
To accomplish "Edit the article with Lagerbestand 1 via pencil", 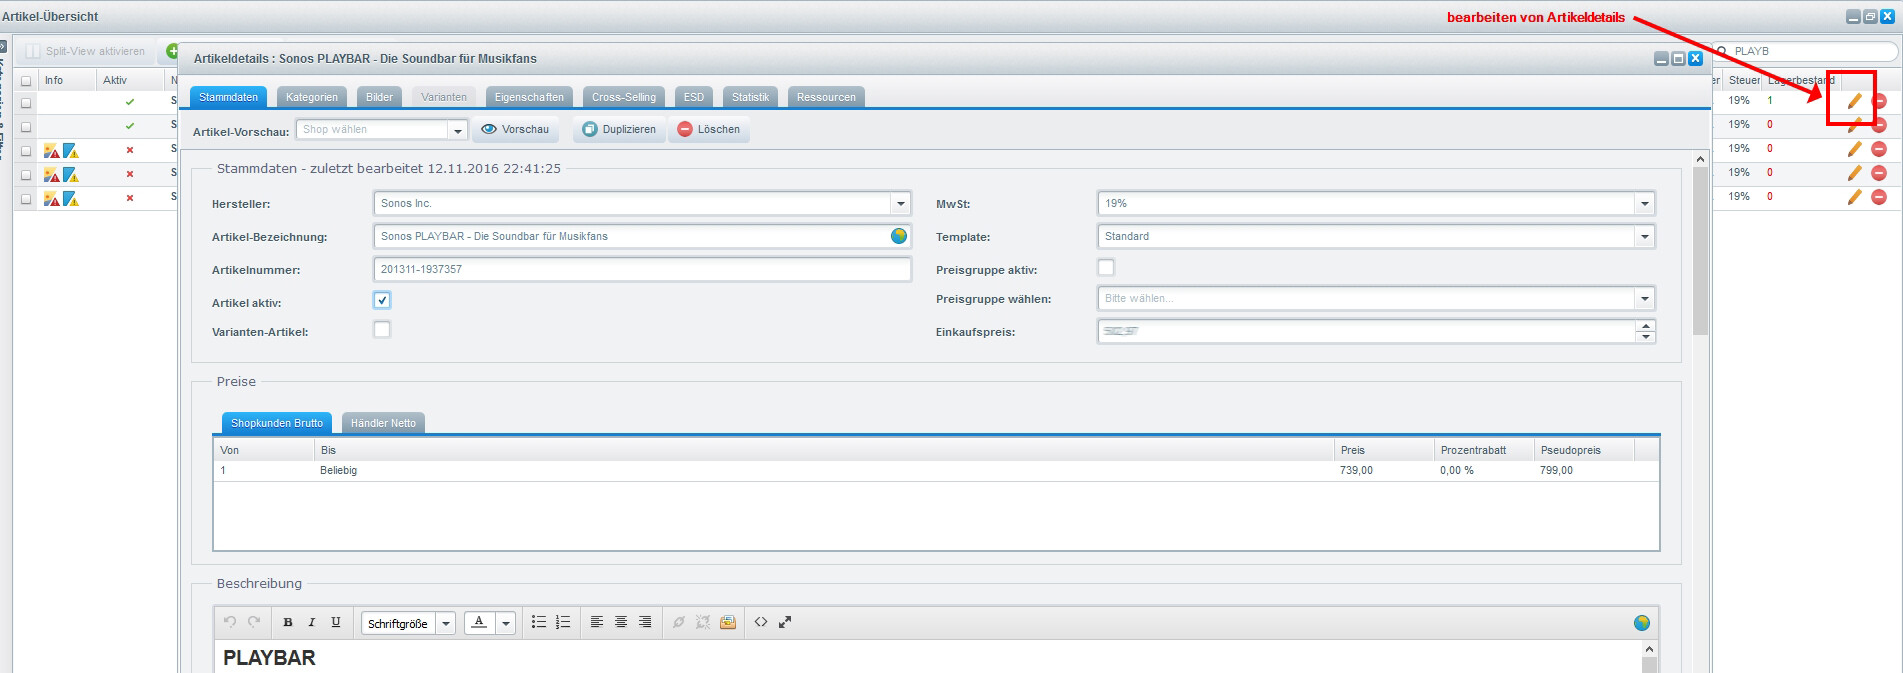I will [x=1854, y=101].
